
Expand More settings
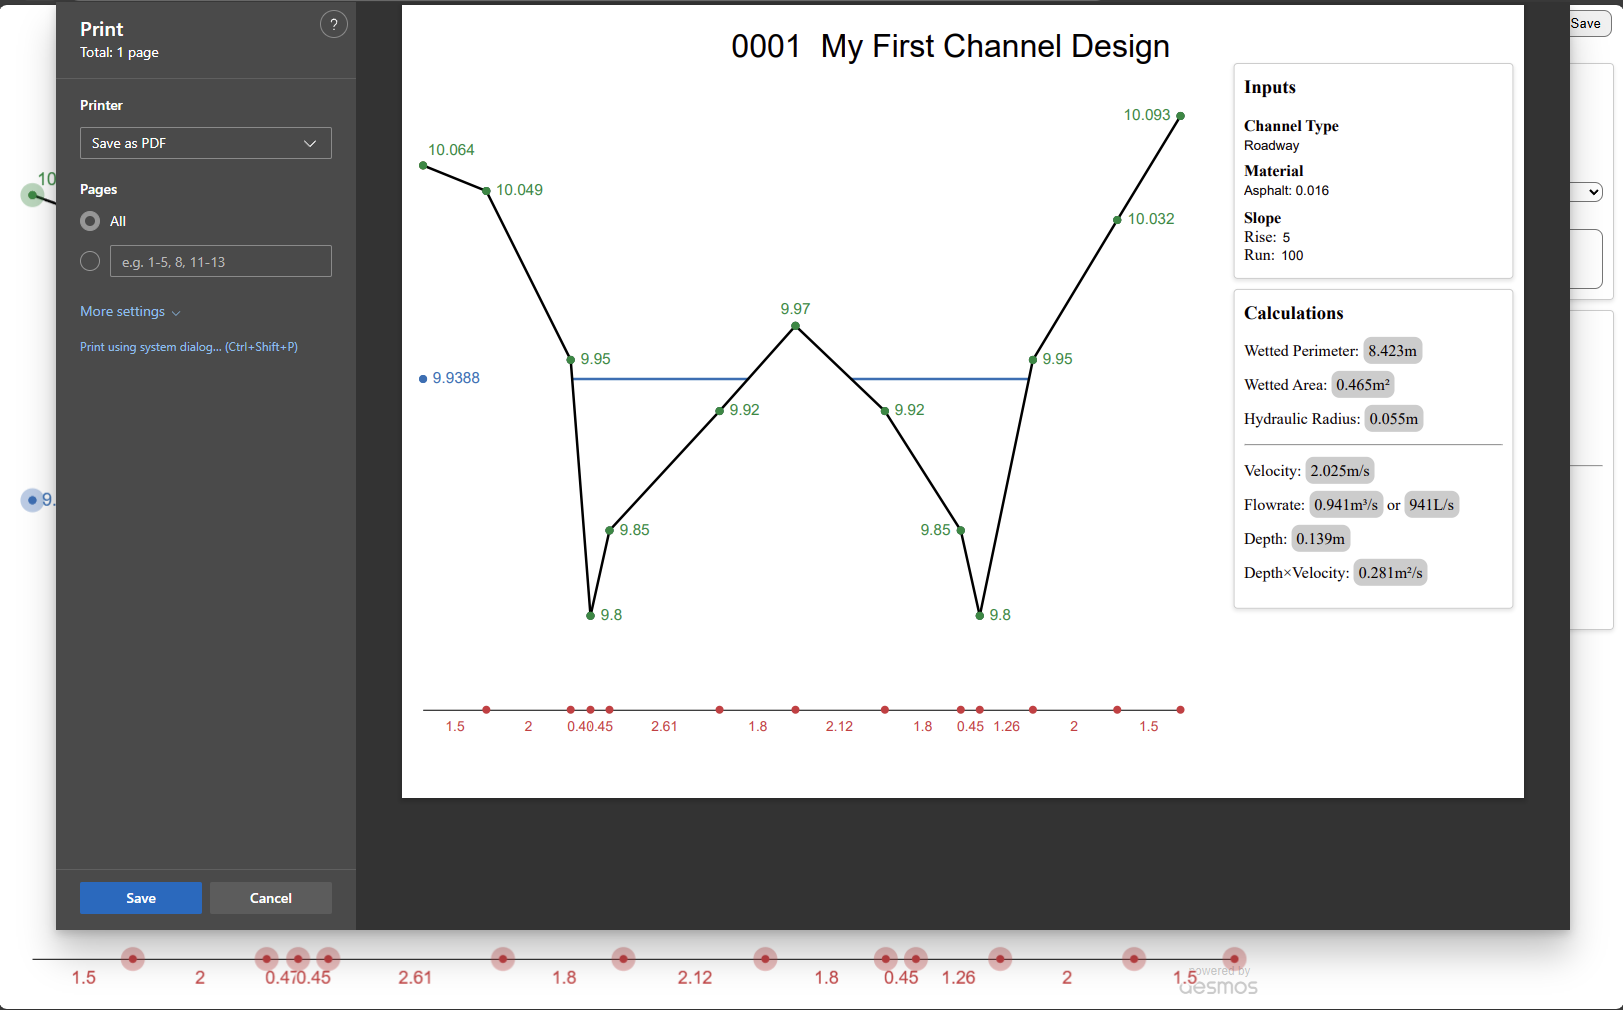(130, 312)
